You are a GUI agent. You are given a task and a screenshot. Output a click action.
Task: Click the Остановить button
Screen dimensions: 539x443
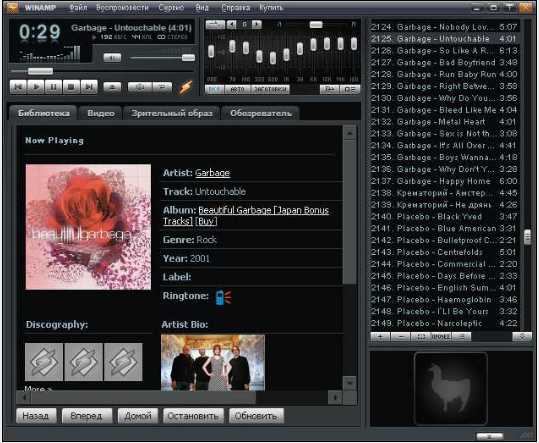tap(193, 416)
